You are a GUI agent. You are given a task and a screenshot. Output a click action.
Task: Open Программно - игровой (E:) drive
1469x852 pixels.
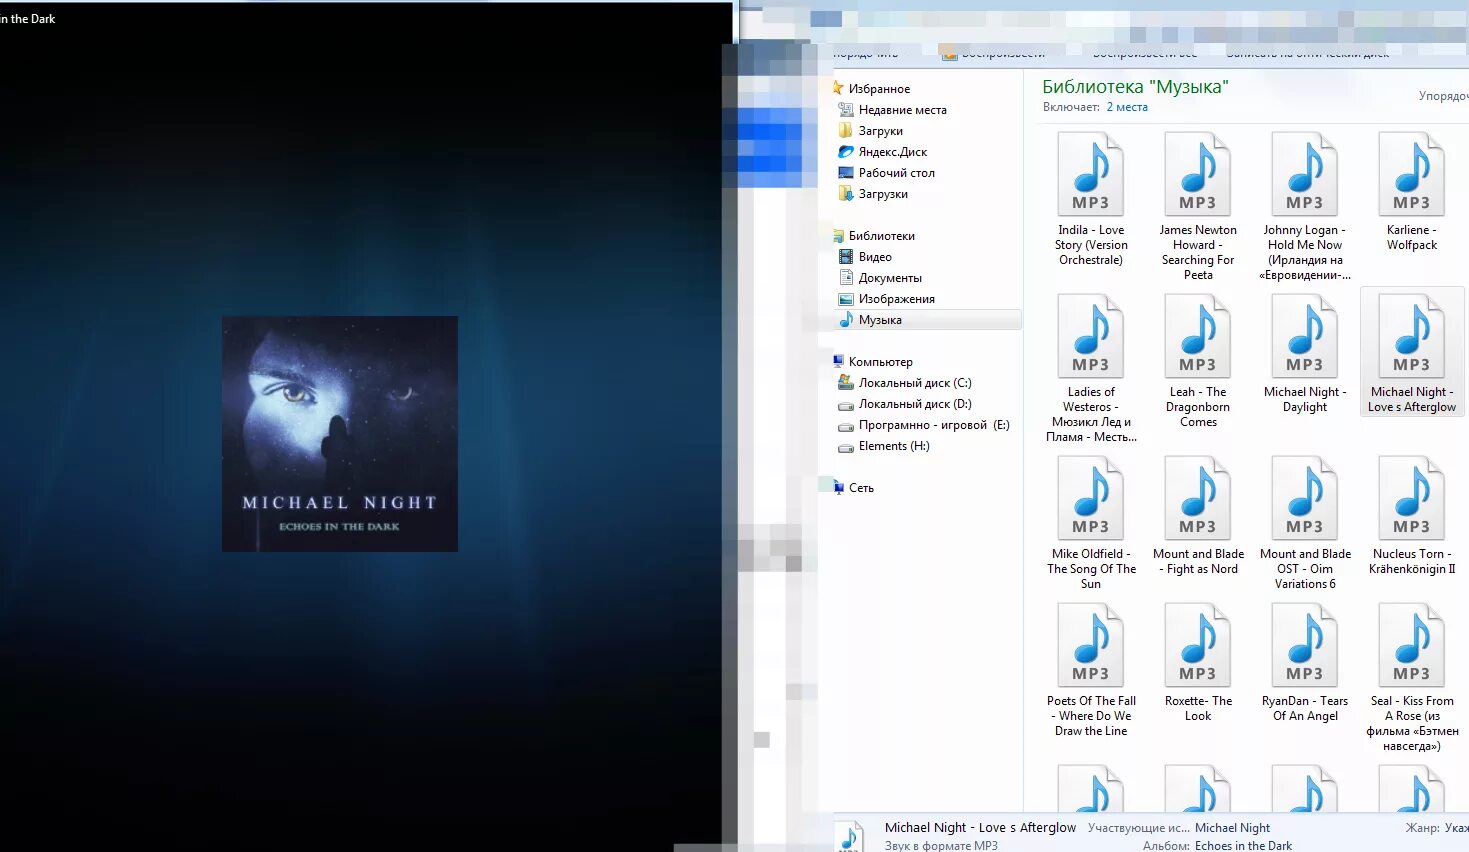[x=934, y=425]
